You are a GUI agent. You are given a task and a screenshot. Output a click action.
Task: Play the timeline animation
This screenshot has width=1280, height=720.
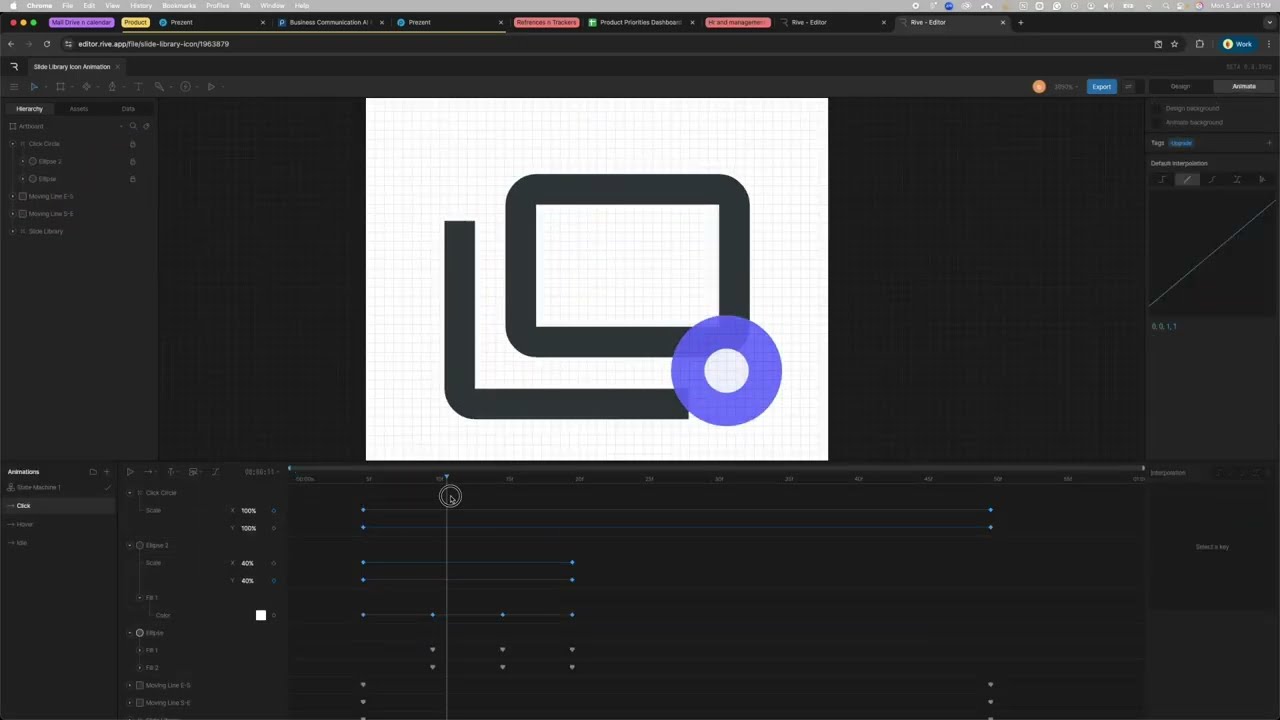coord(130,472)
